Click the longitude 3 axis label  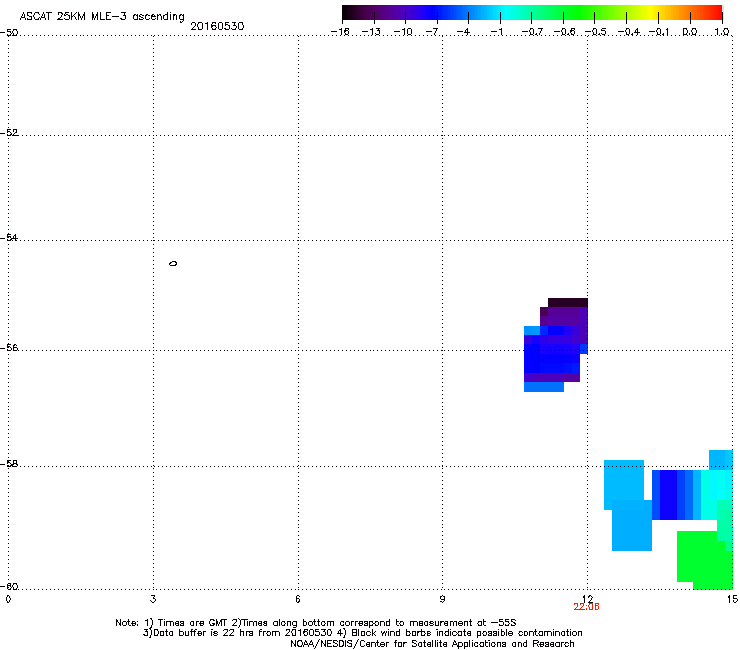click(x=153, y=599)
